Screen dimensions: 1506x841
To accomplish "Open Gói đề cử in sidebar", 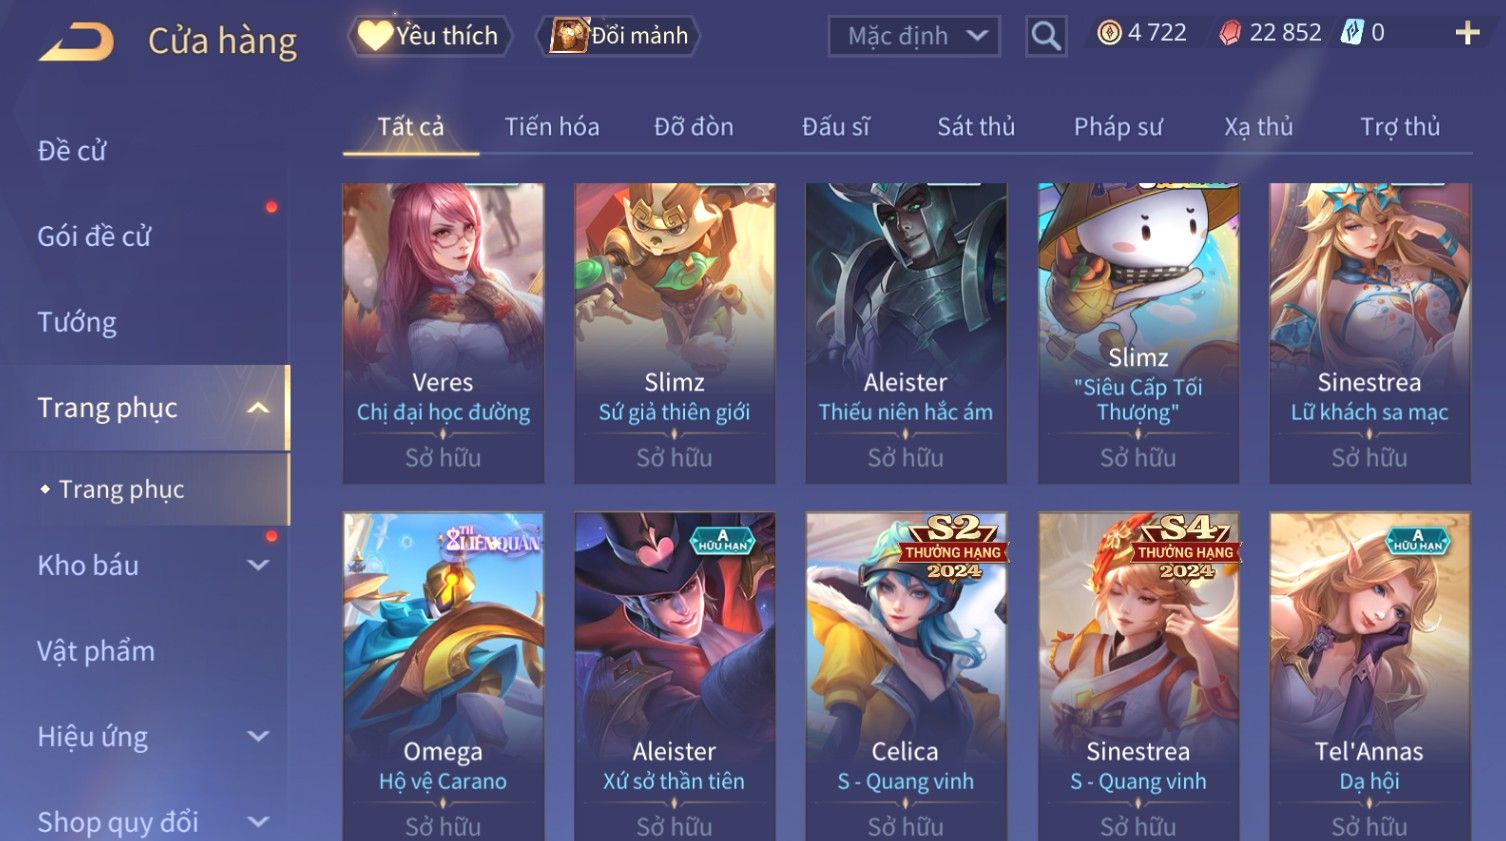I will click(94, 237).
